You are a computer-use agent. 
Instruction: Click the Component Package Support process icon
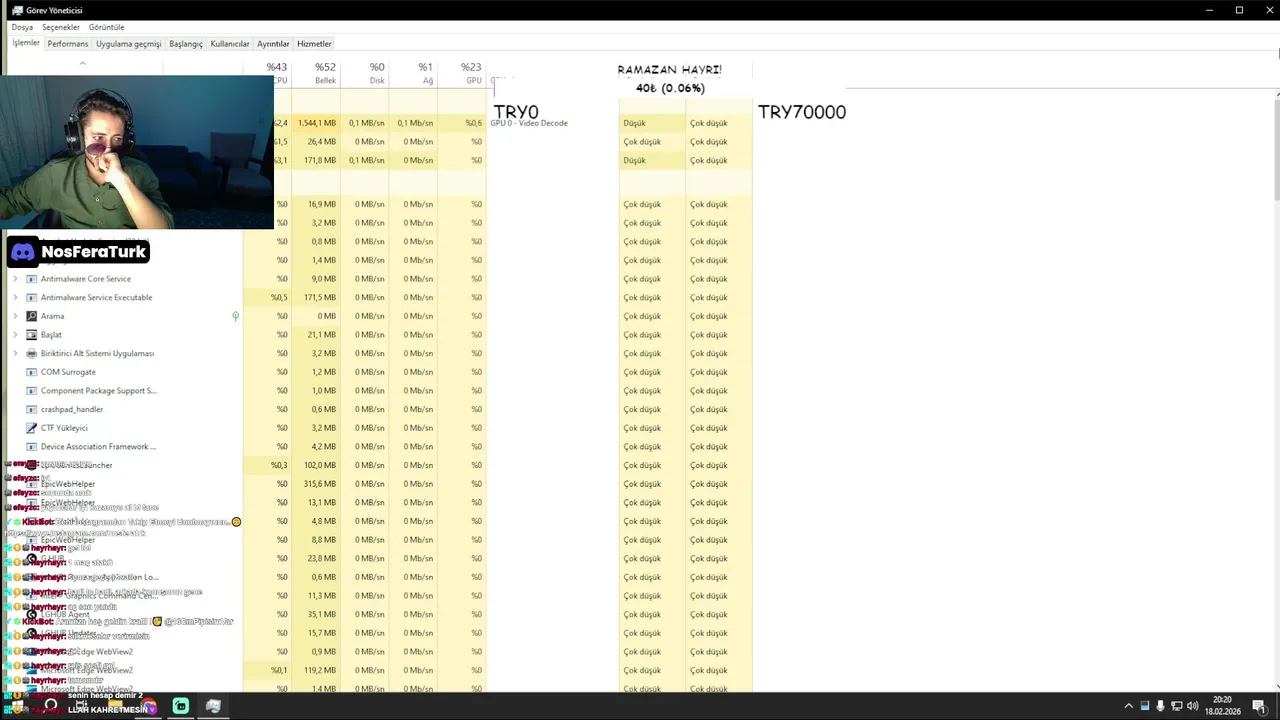[x=31, y=391]
